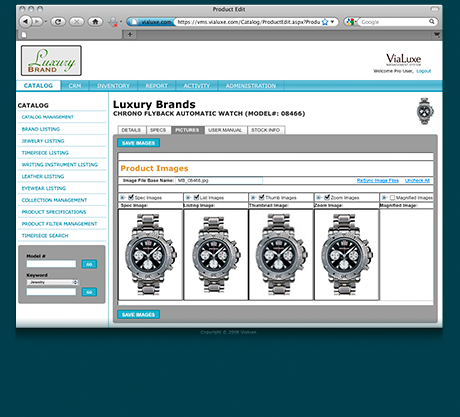Viewport: 460px width, 417px height.
Task: Click the Google search magnifier icon
Action: click(432, 22)
